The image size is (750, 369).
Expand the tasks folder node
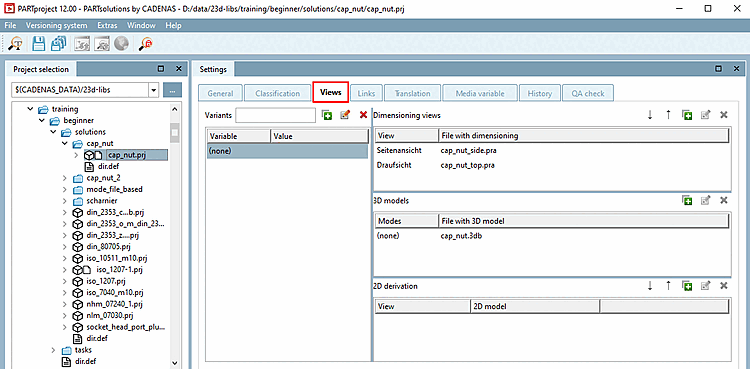tap(54, 350)
